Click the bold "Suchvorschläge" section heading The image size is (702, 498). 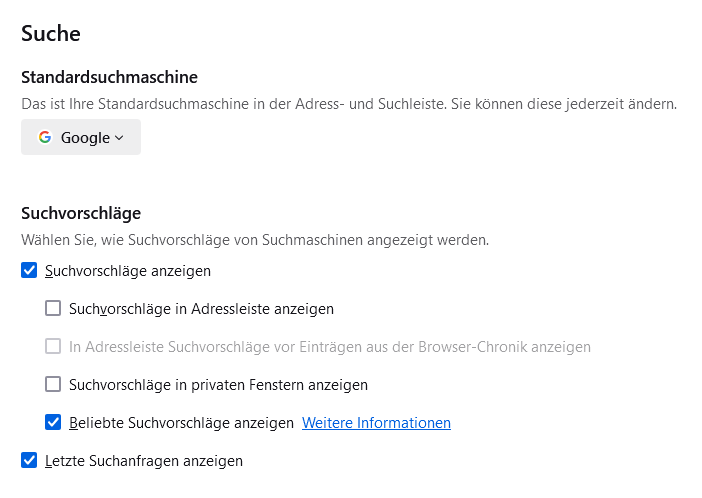81,213
